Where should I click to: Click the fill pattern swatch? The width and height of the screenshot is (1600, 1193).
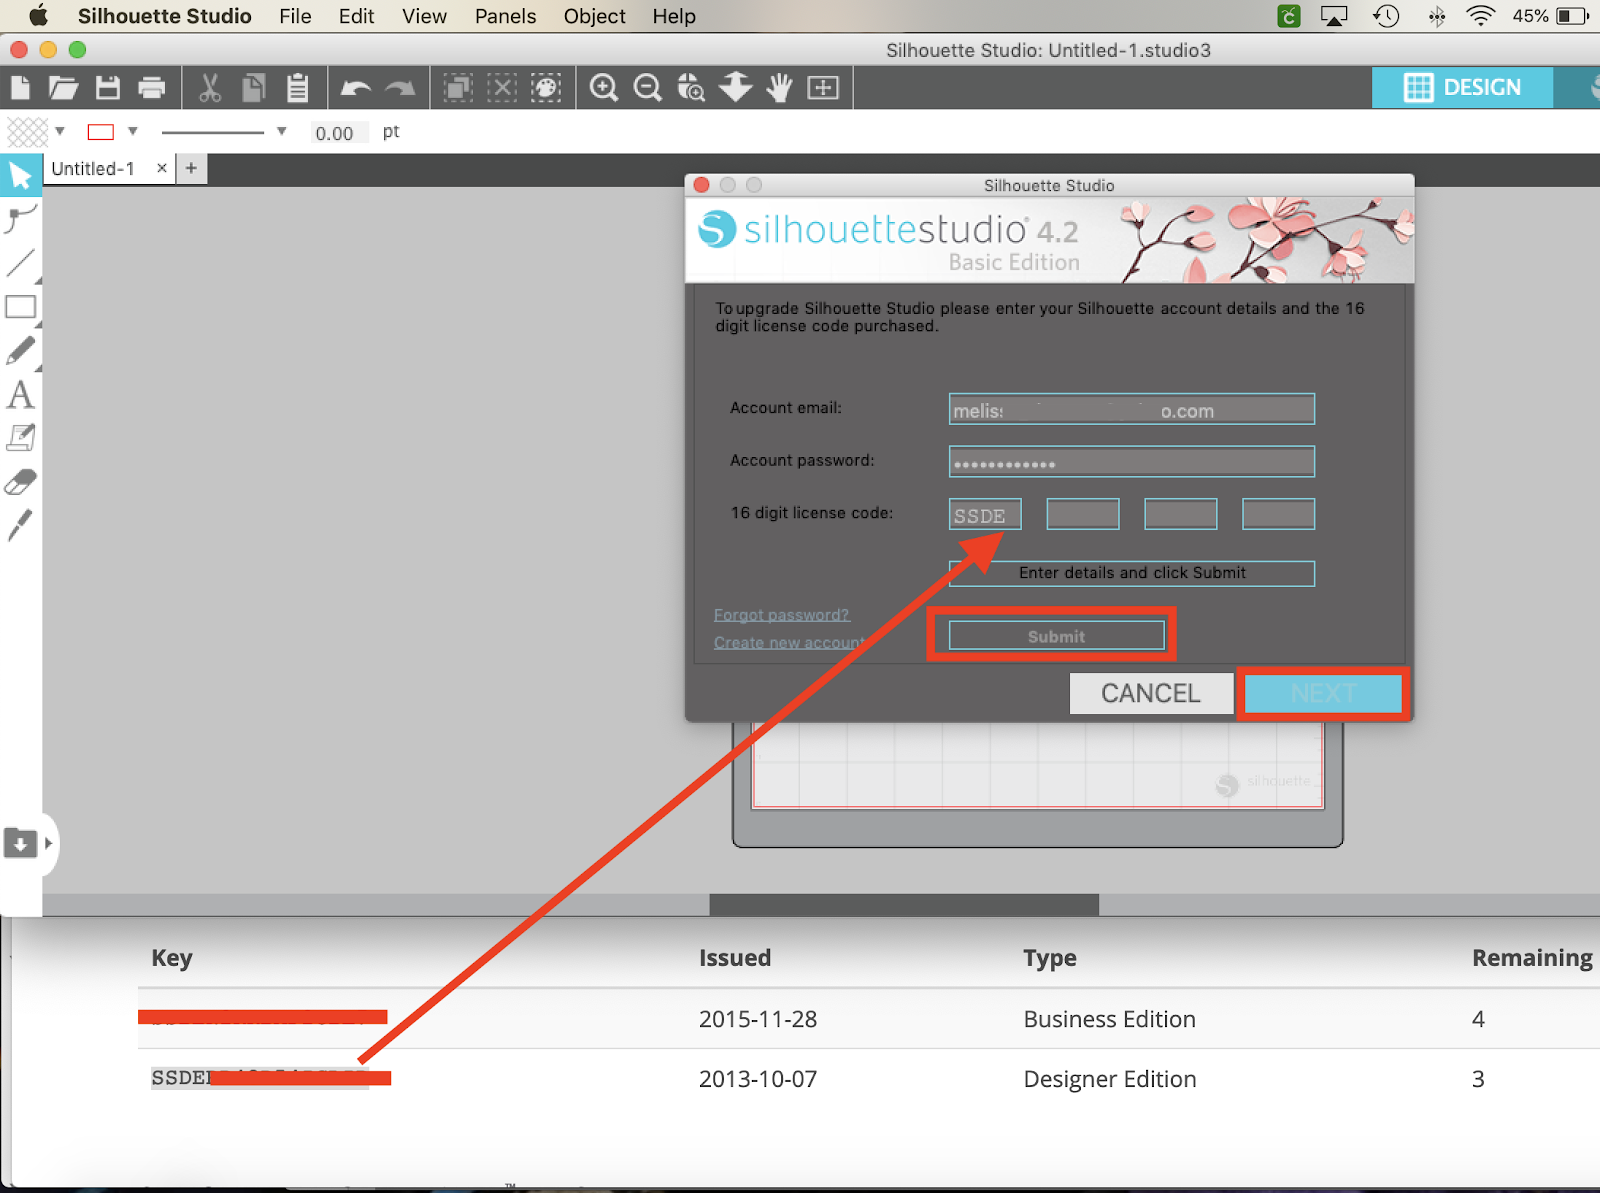[x=27, y=132]
